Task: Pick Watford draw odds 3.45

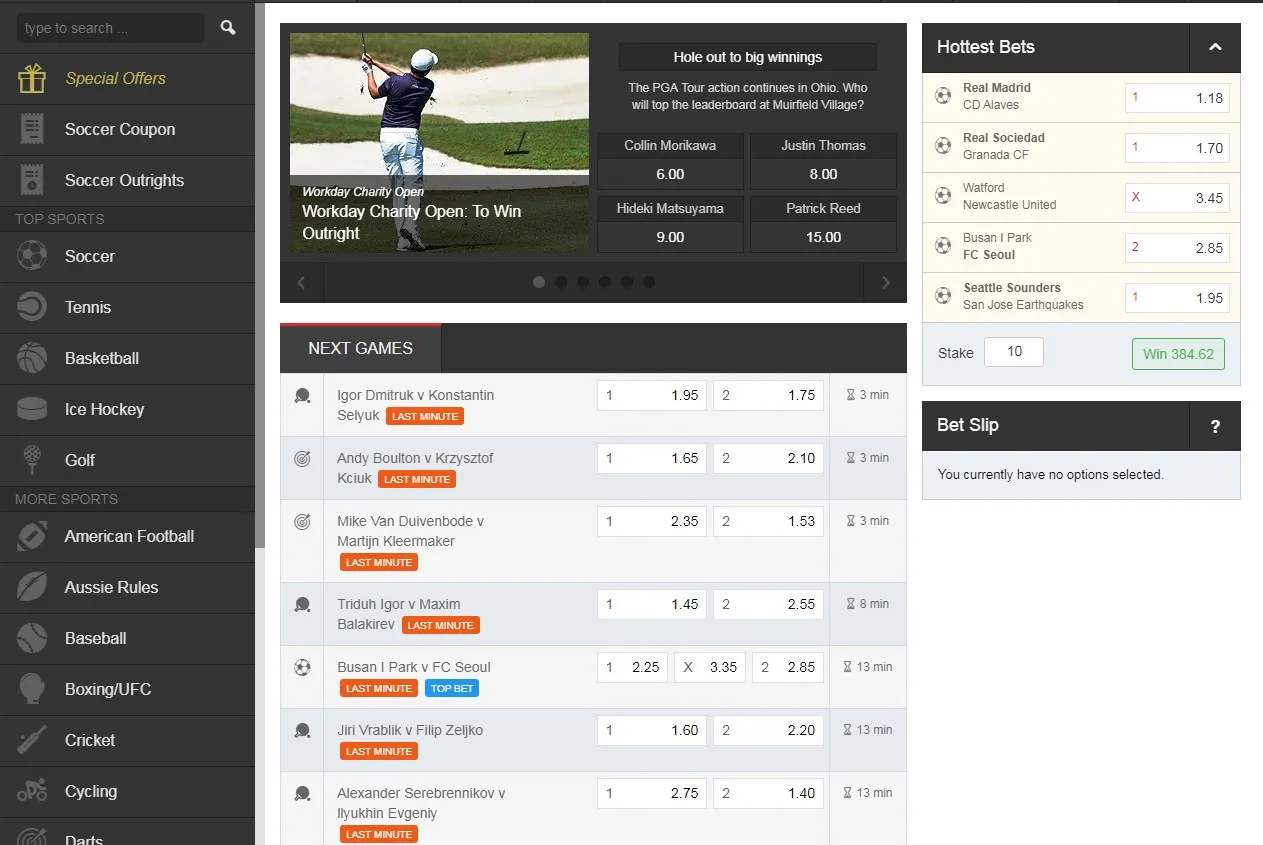Action: click(x=1177, y=198)
